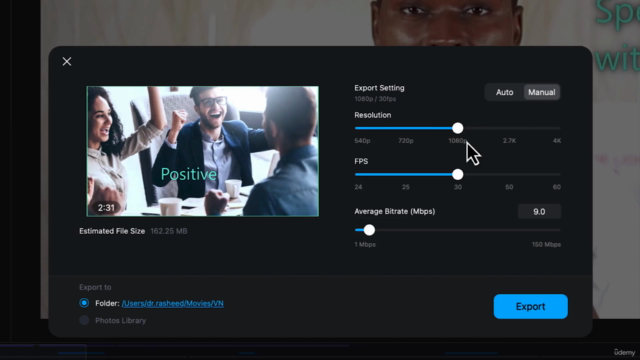Choose 60 on the FPS scale

(x=557, y=187)
